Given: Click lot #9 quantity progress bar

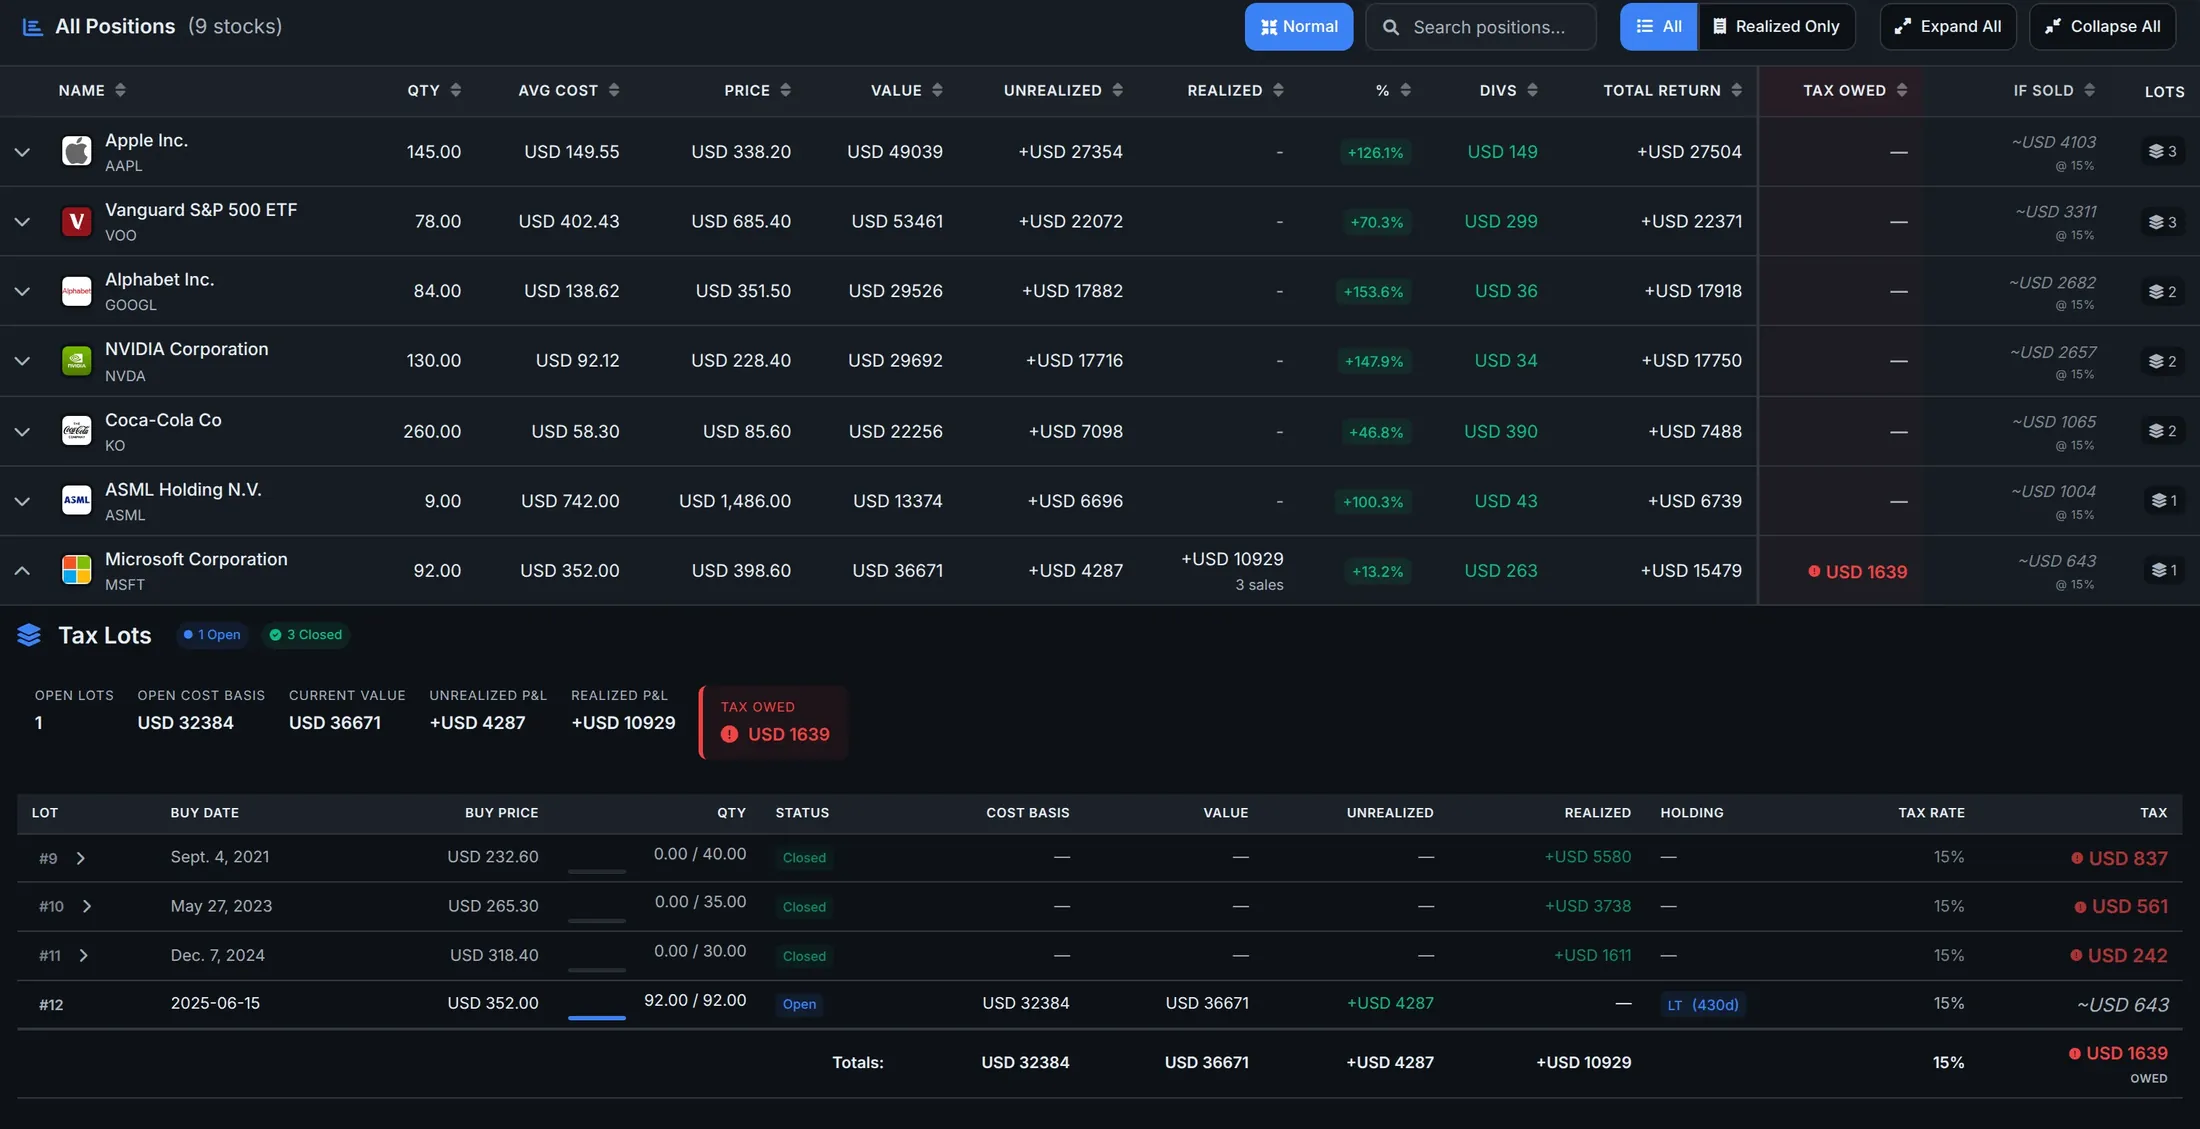Looking at the screenshot, I should (597, 871).
